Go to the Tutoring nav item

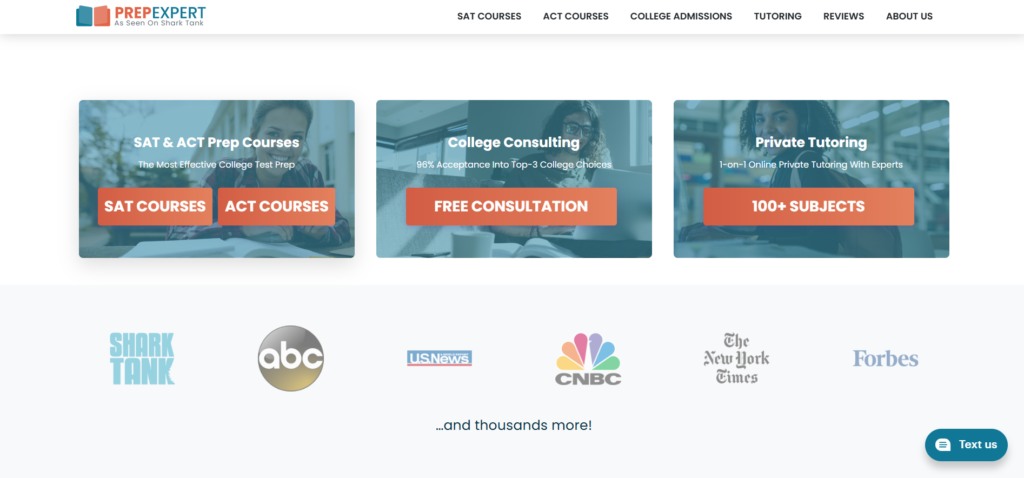[778, 16]
